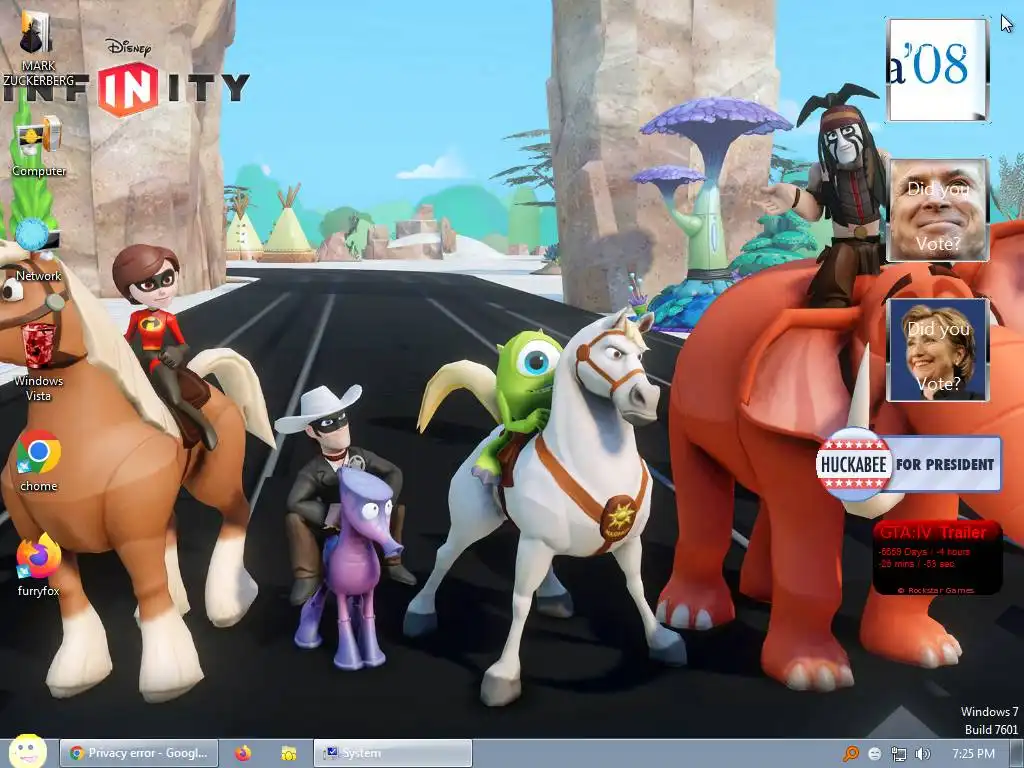Click the GTA:IV Trailer countdown gadget

[937, 557]
